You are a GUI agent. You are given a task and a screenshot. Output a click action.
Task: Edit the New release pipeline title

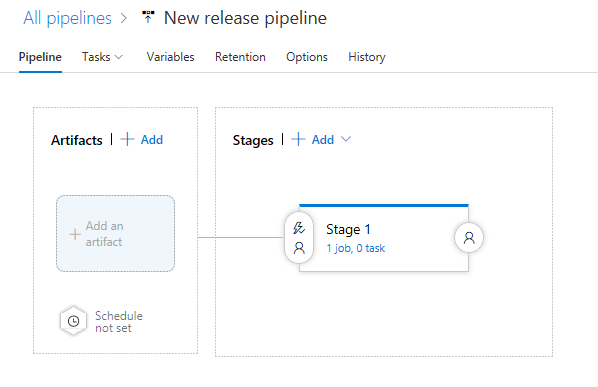point(245,18)
